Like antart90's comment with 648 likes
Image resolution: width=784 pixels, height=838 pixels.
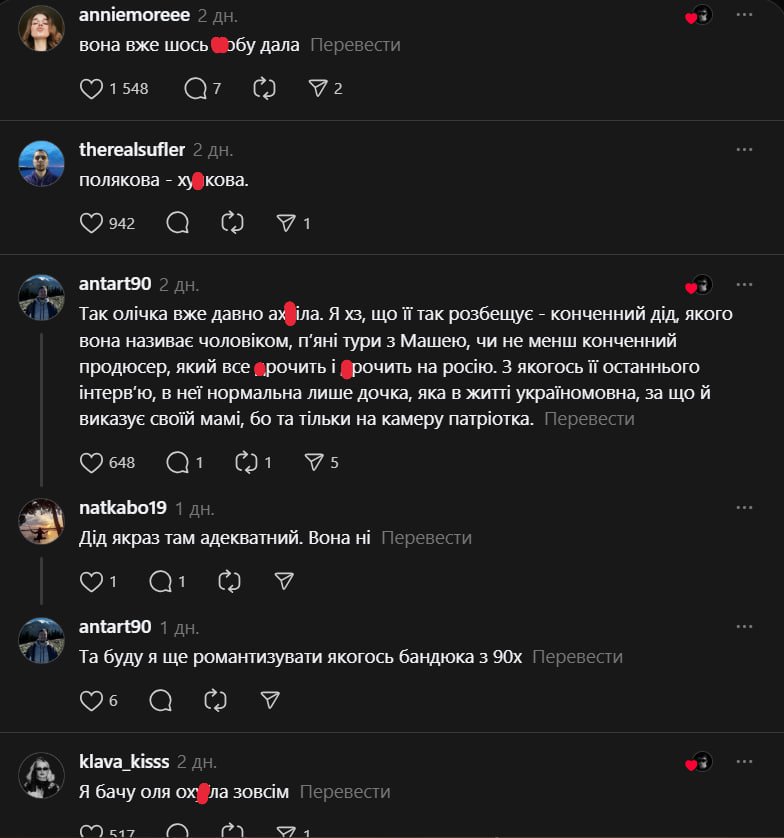click(91, 462)
